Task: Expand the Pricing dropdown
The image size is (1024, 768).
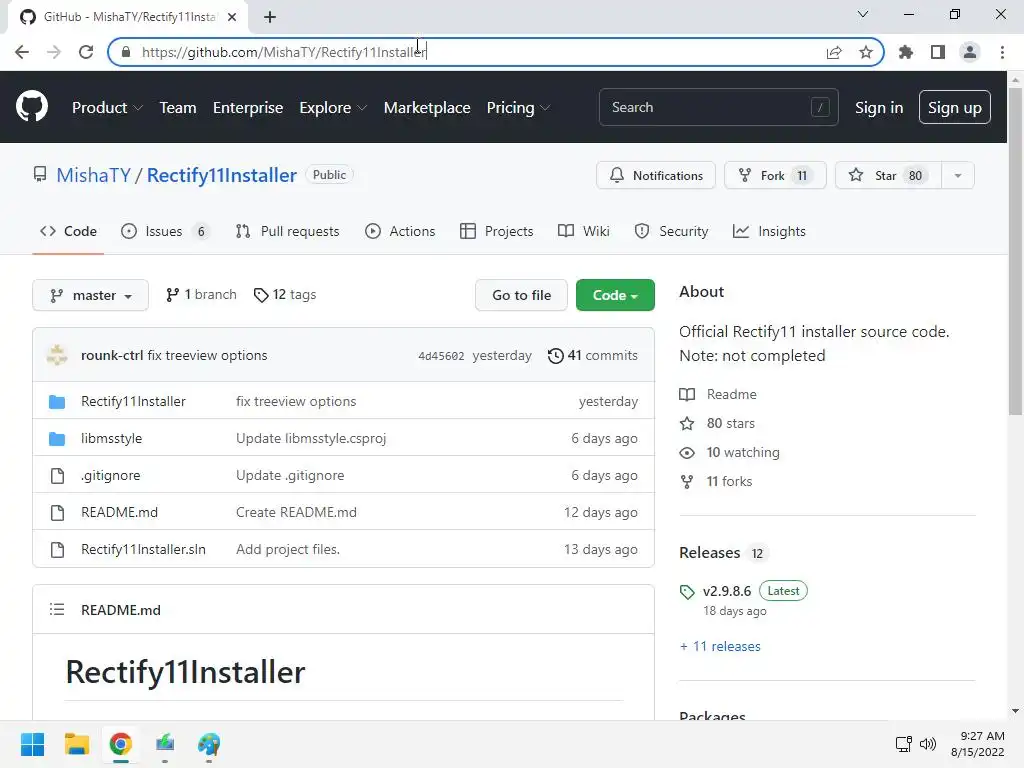Action: pyautogui.click(x=519, y=108)
